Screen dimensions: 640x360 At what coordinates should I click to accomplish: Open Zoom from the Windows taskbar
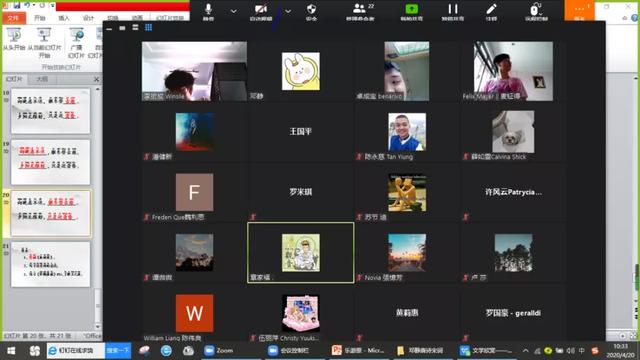219,351
